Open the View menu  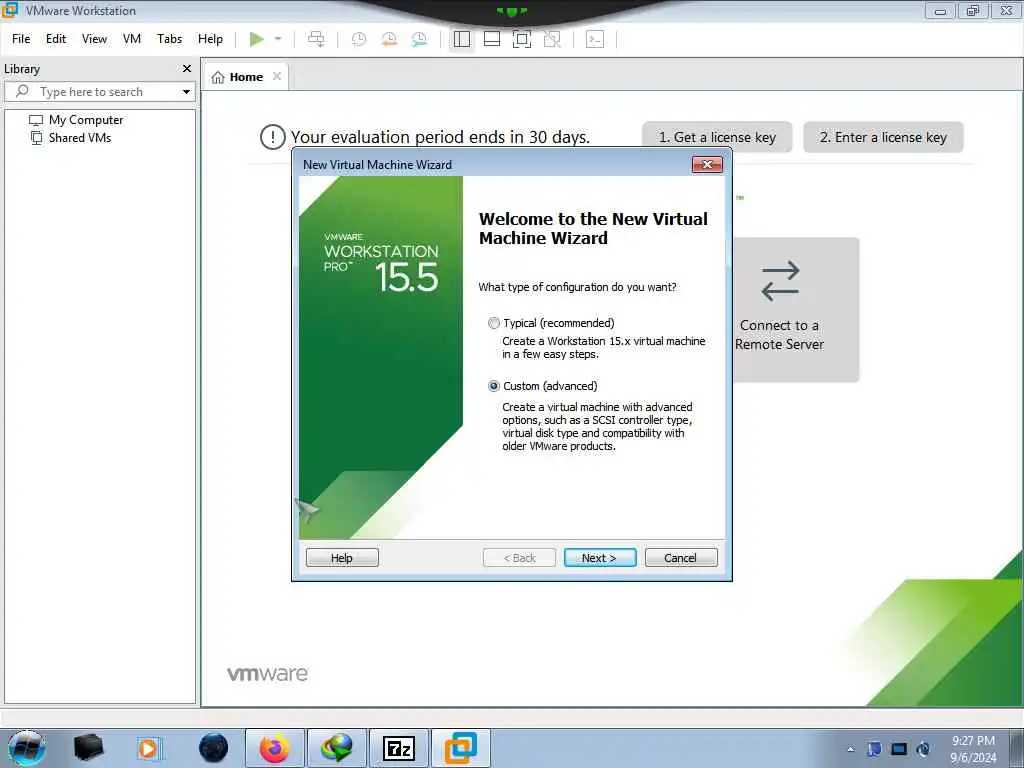click(94, 39)
